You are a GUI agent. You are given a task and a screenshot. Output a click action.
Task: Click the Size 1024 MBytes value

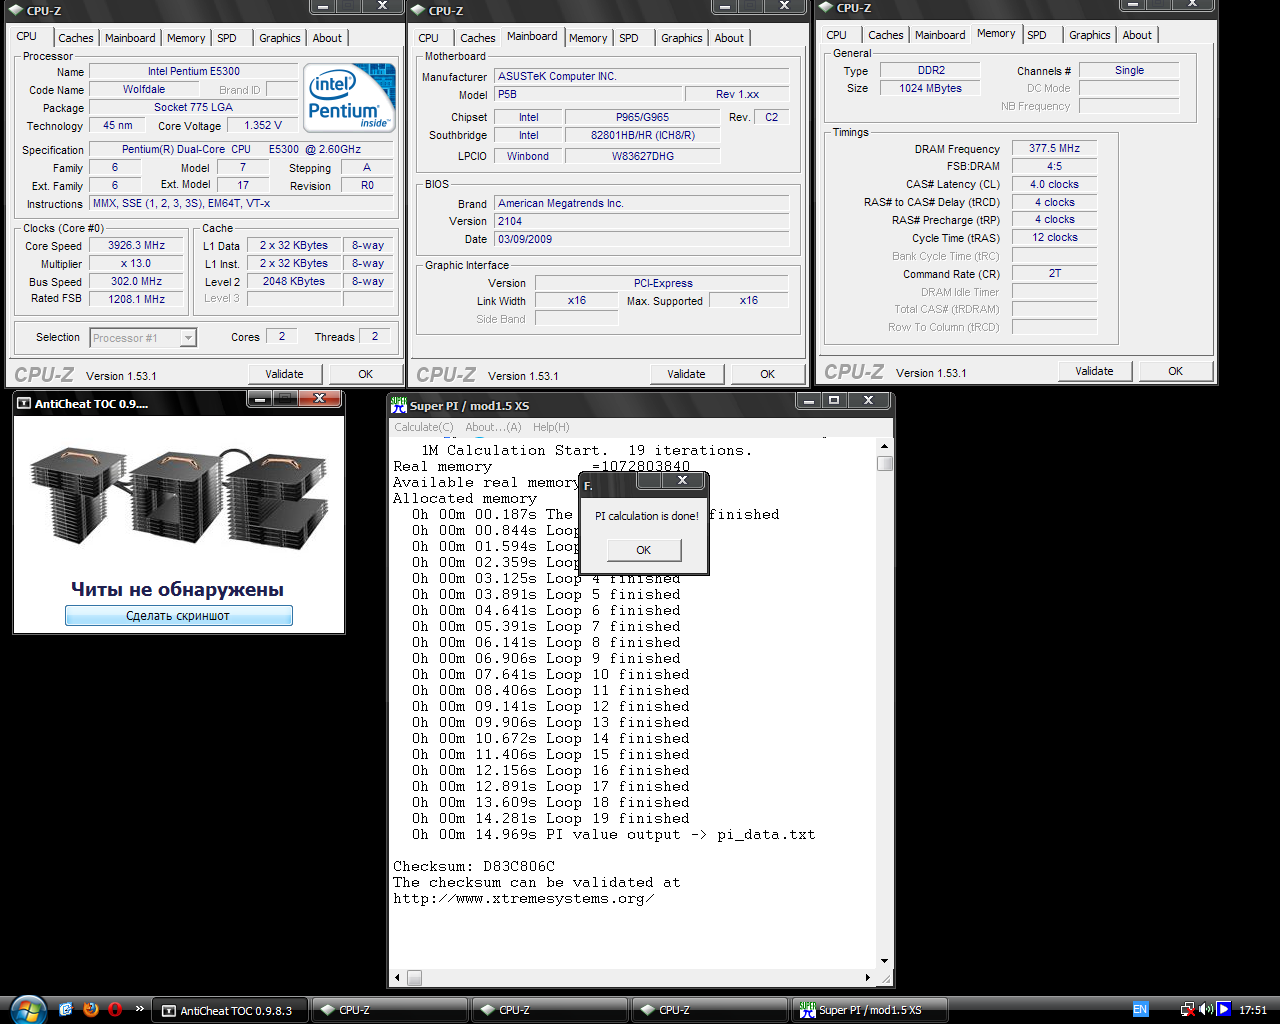(930, 88)
